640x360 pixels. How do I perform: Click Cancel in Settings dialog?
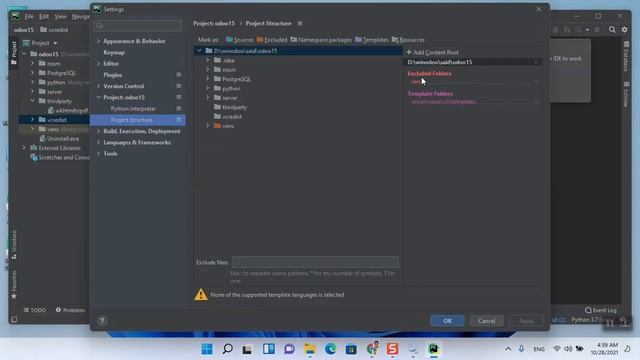click(x=487, y=320)
